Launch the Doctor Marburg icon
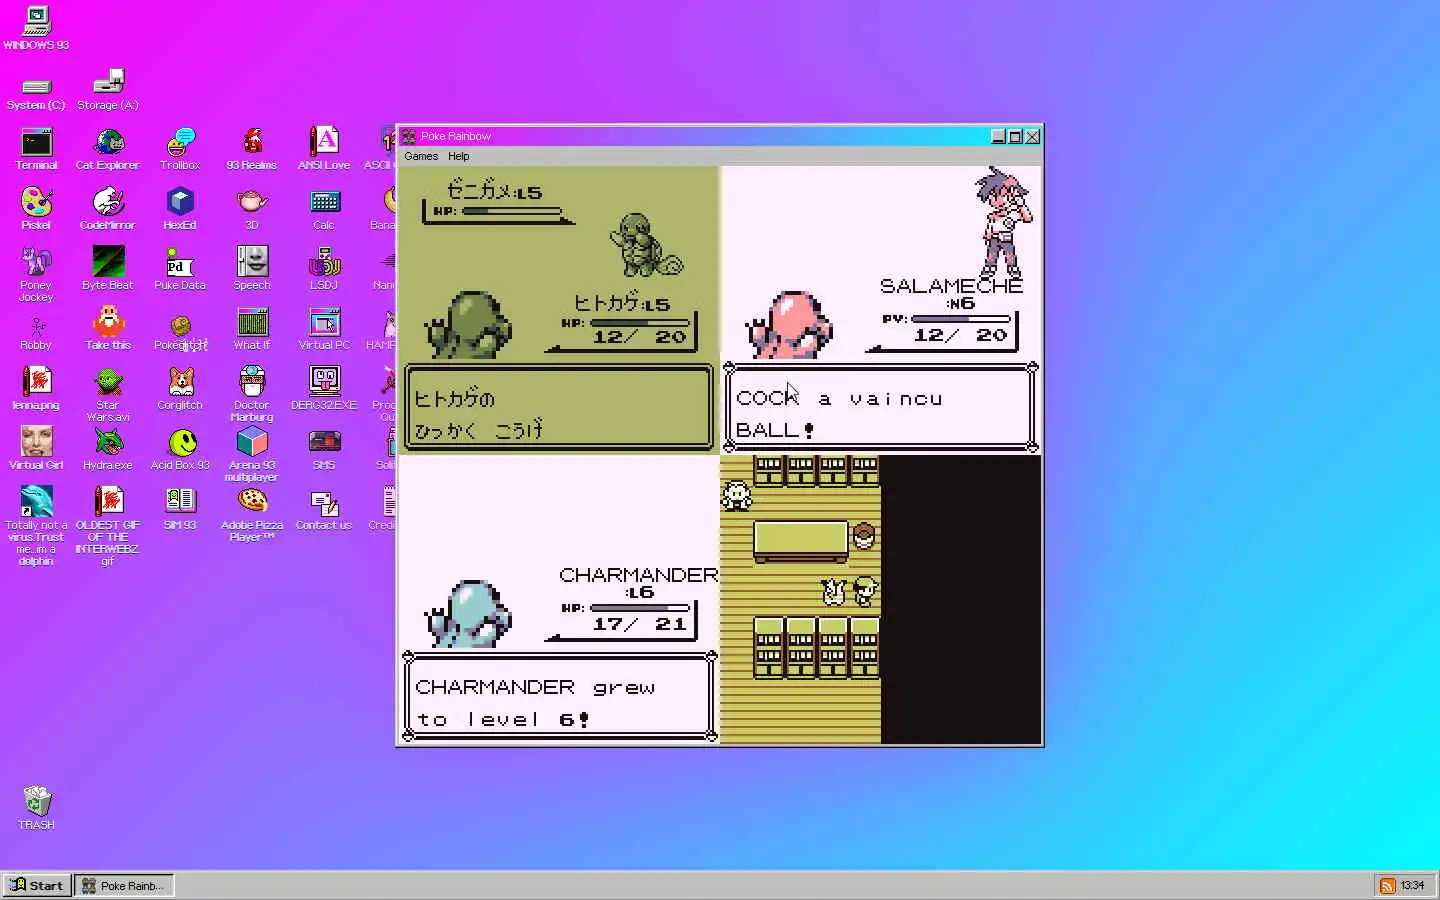The height and width of the screenshot is (900, 1440). [252, 395]
